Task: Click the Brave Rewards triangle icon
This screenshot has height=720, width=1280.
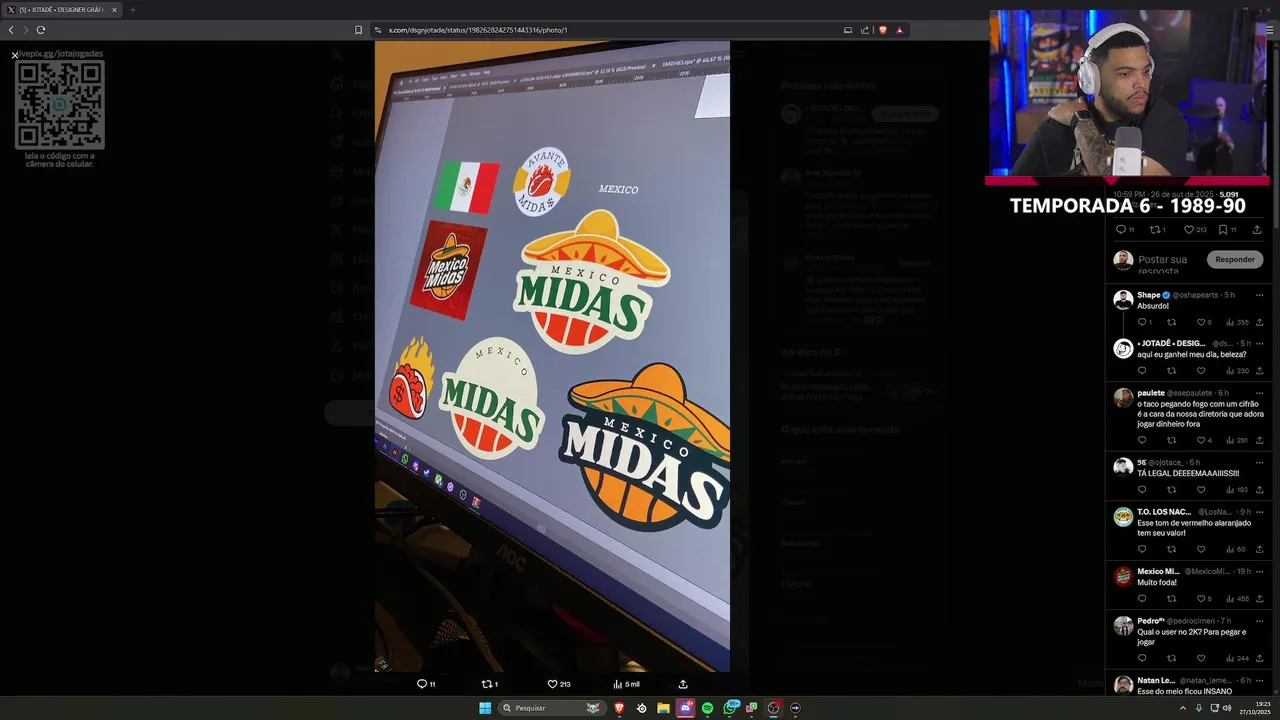Action: (x=899, y=30)
